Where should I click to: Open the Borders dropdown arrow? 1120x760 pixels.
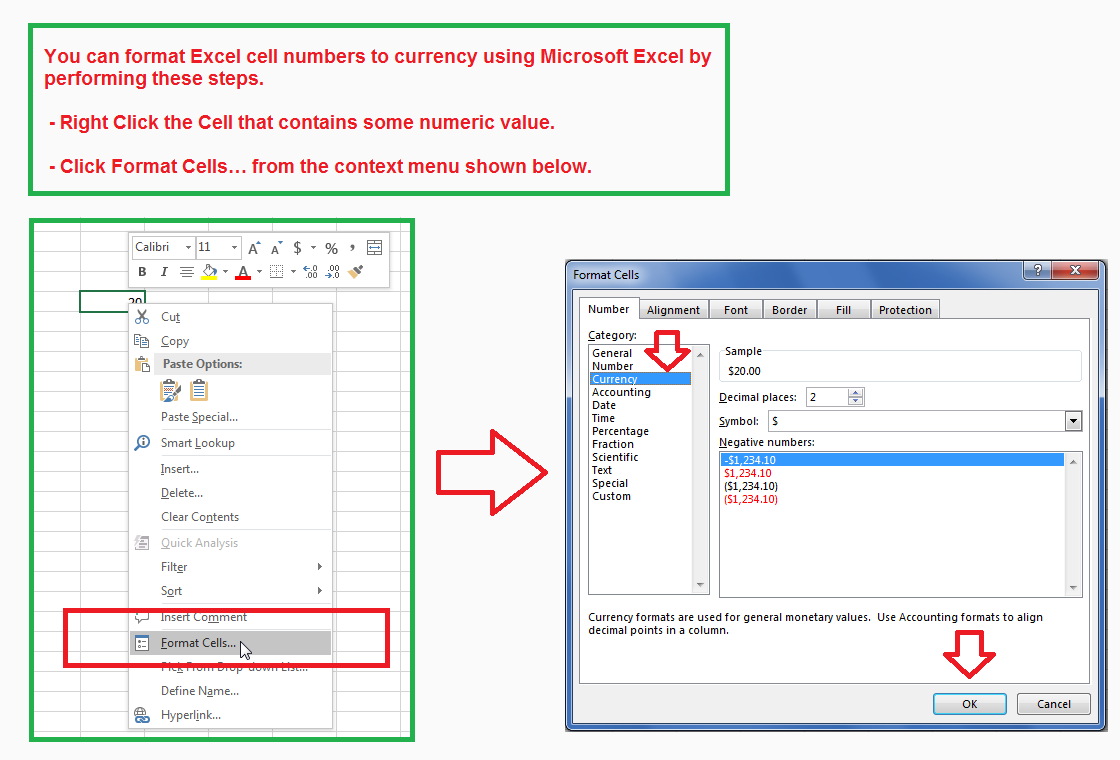pos(293,271)
